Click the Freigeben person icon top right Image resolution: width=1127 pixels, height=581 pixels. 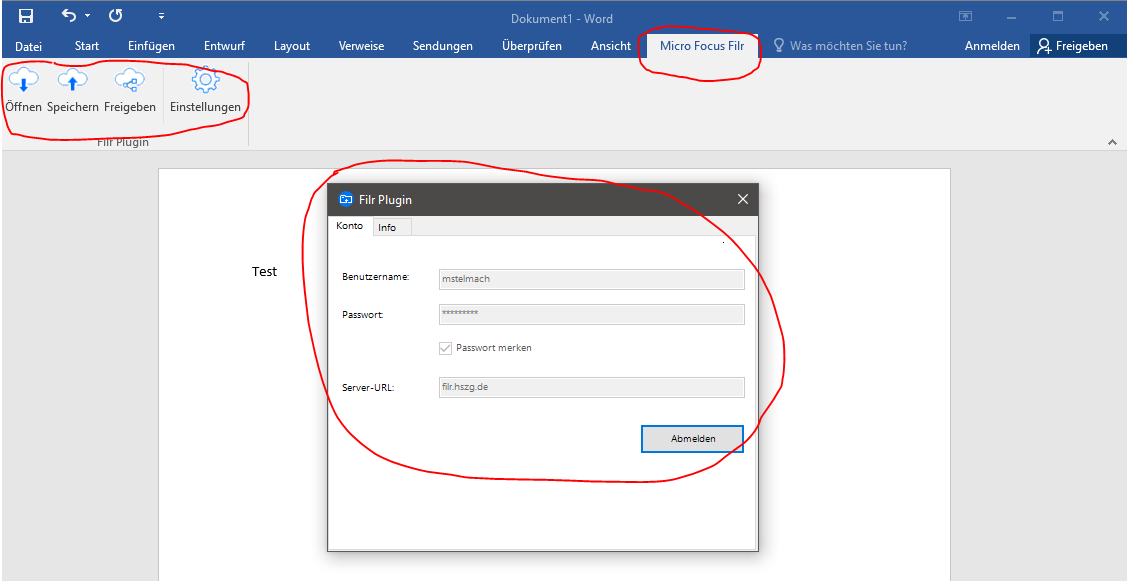pyautogui.click(x=1044, y=46)
